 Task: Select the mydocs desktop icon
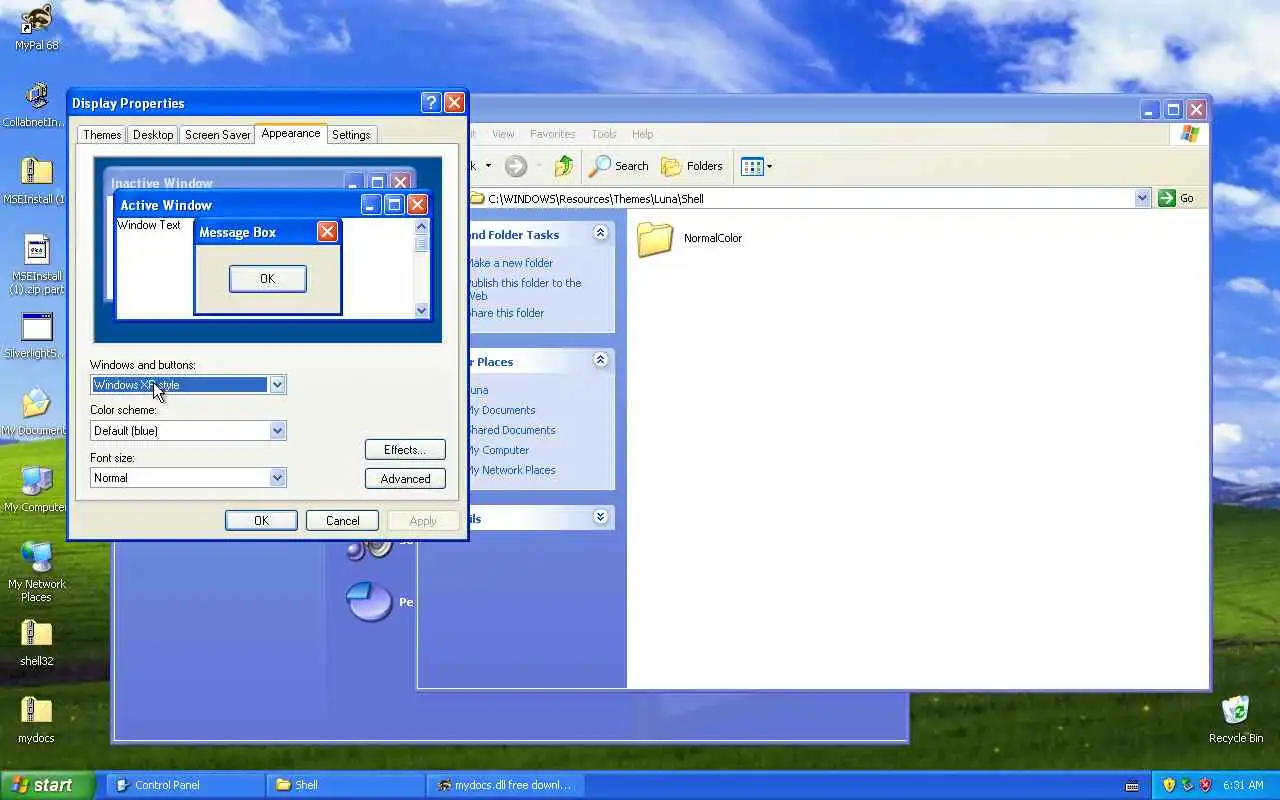[36, 720]
